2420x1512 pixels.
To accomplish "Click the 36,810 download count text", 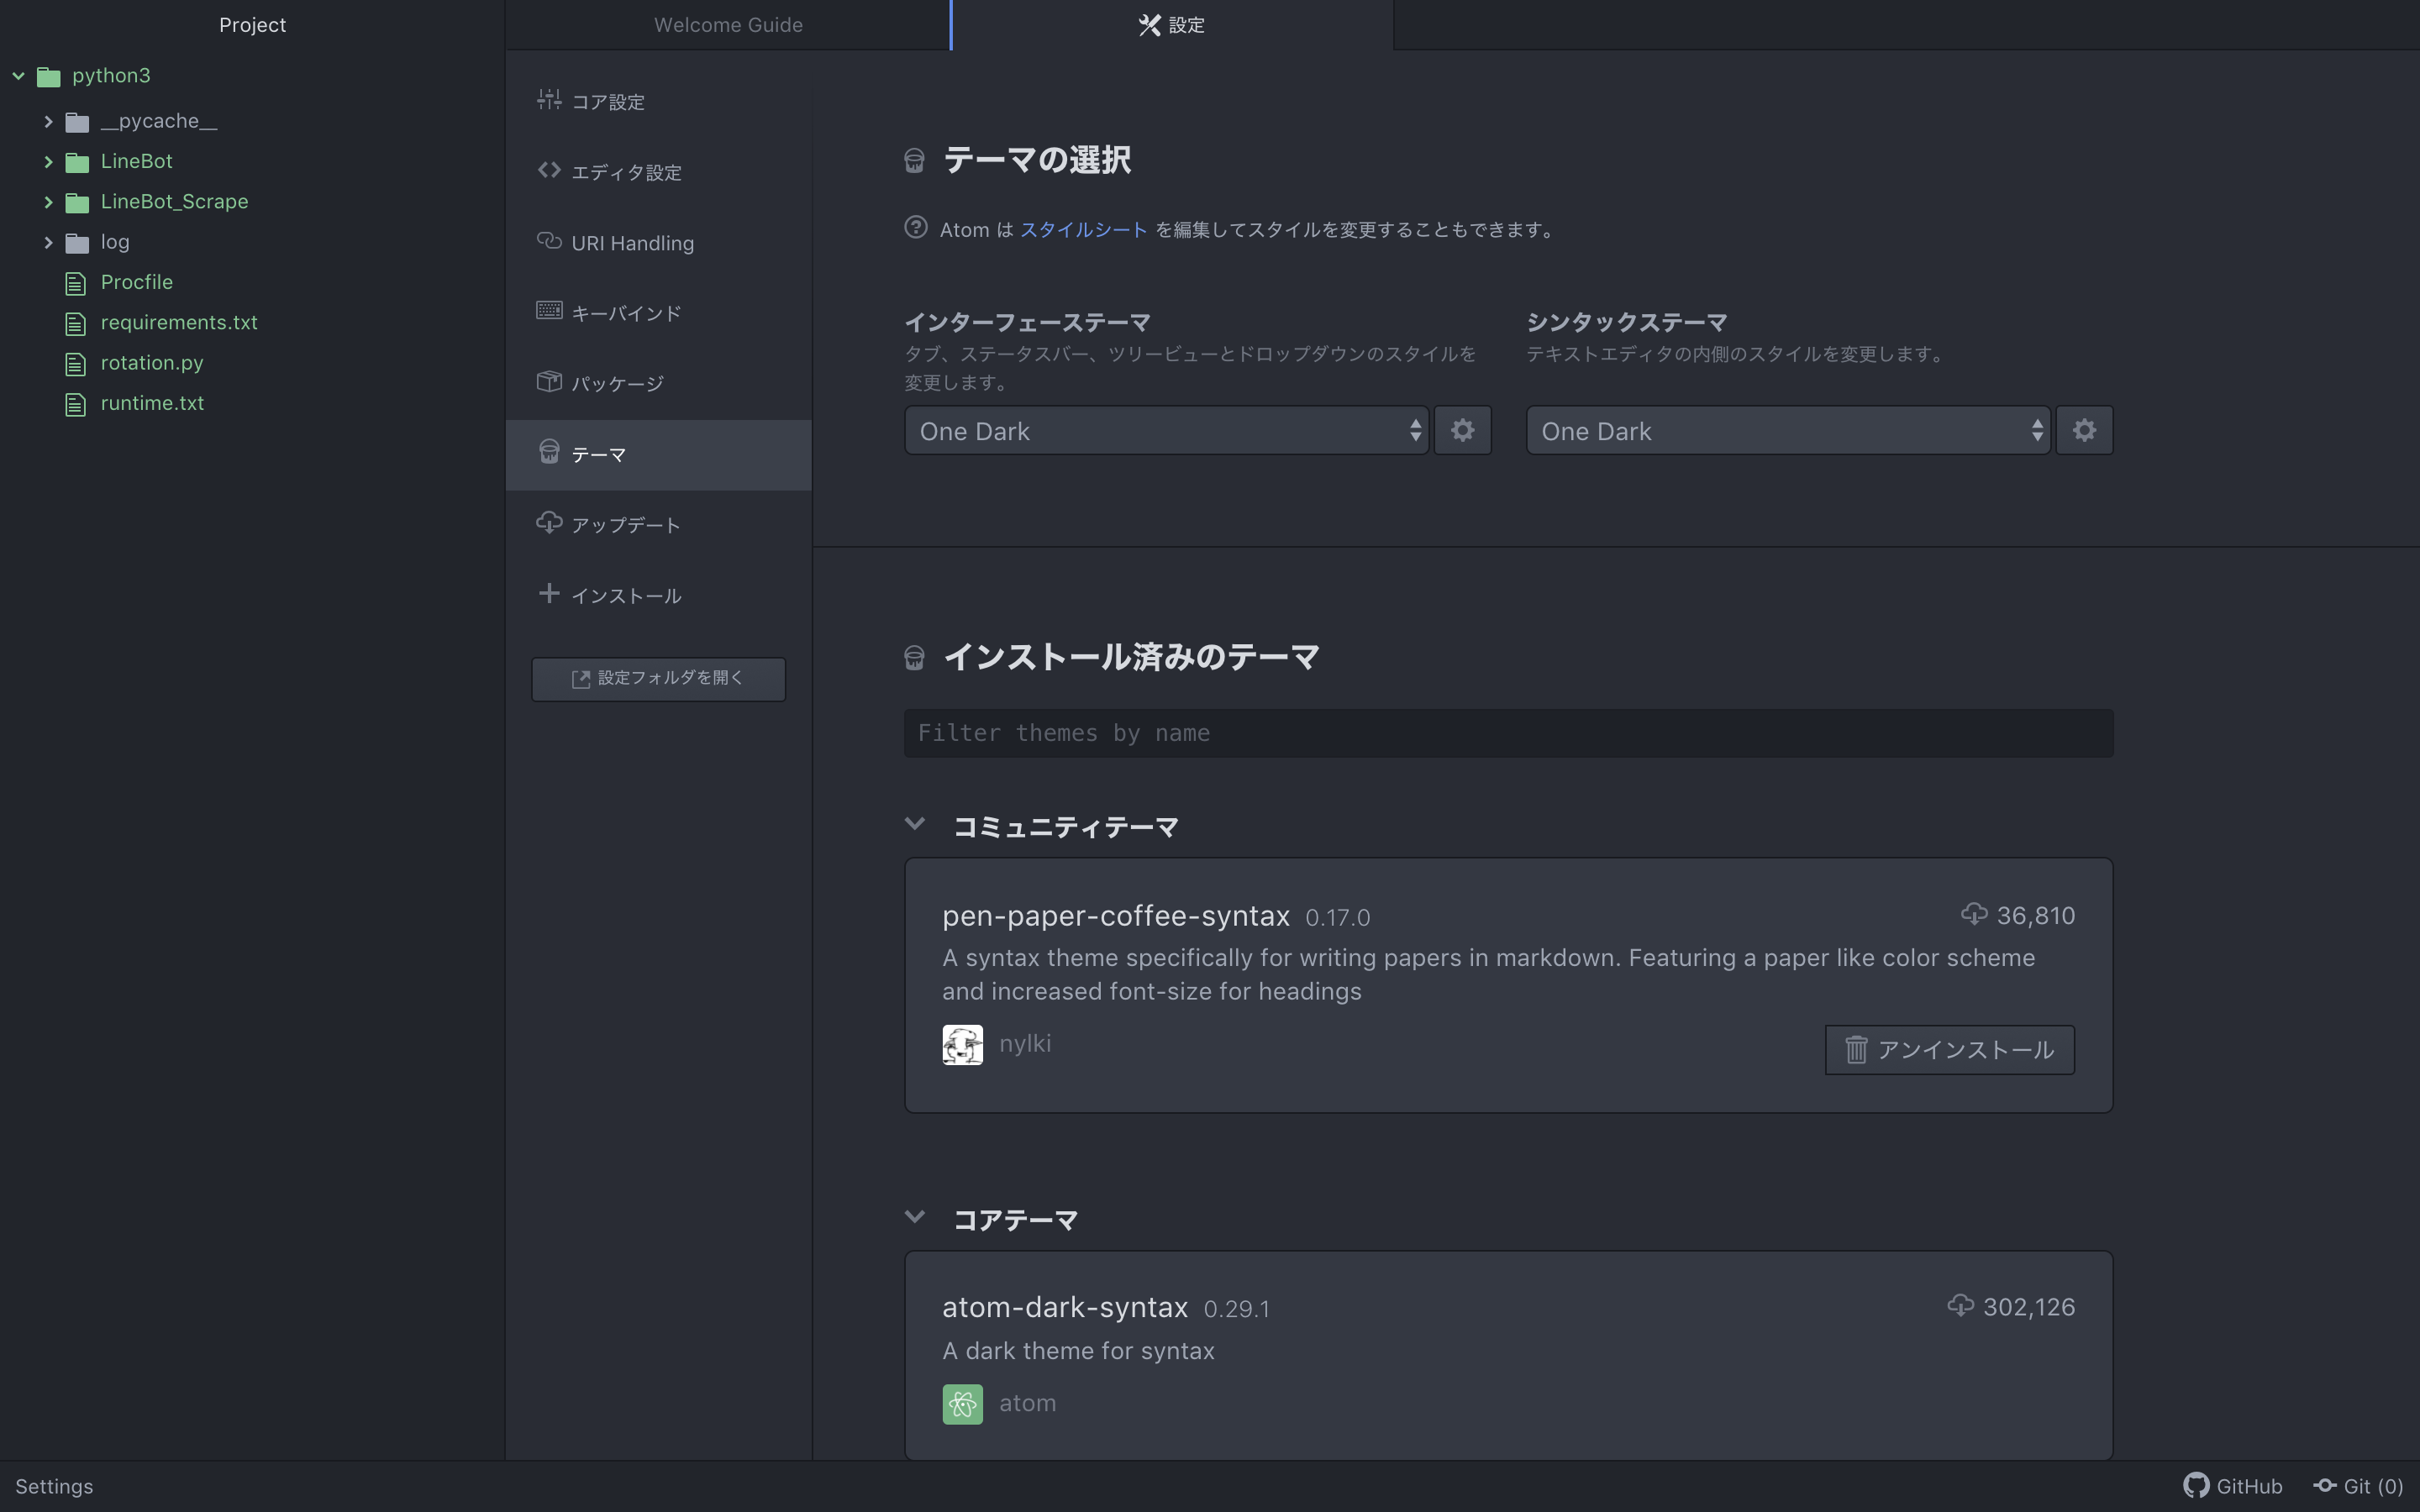I will 2035,915.
